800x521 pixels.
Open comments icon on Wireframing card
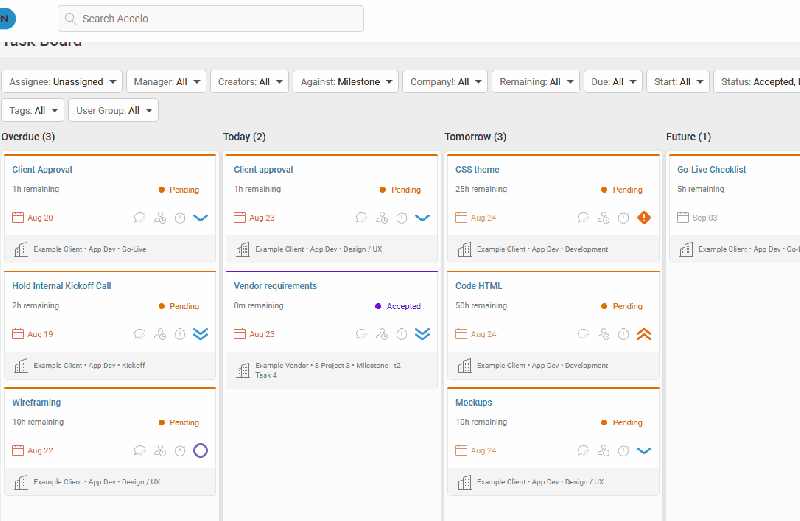pyautogui.click(x=139, y=451)
